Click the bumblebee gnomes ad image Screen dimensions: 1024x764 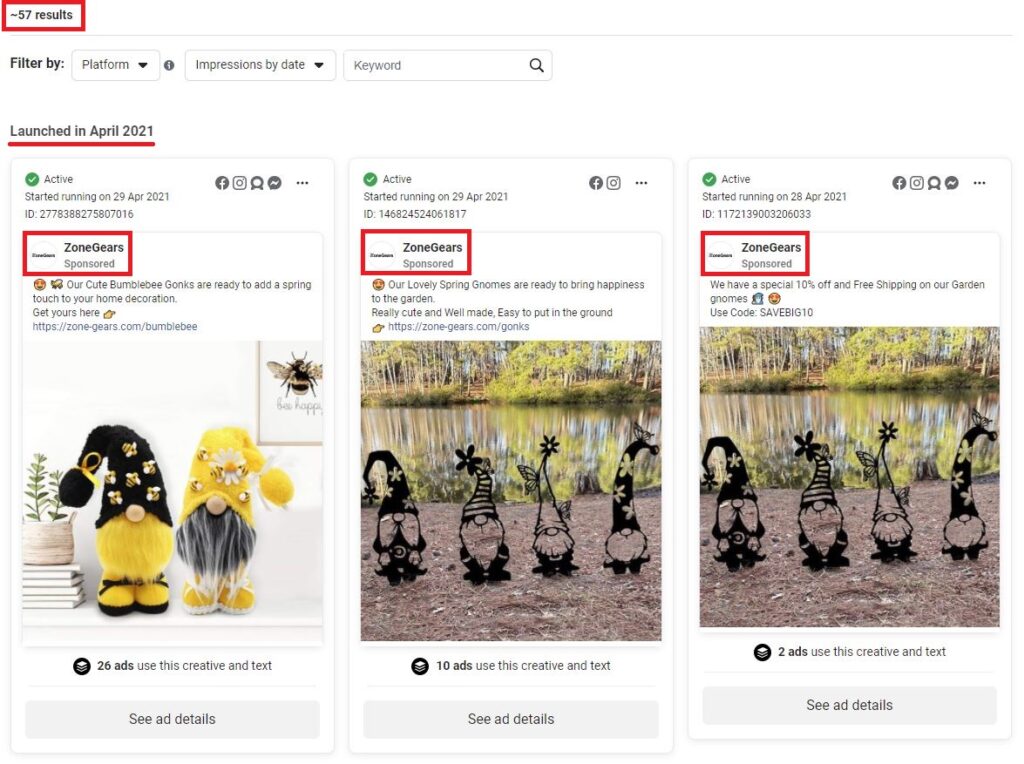[x=172, y=490]
